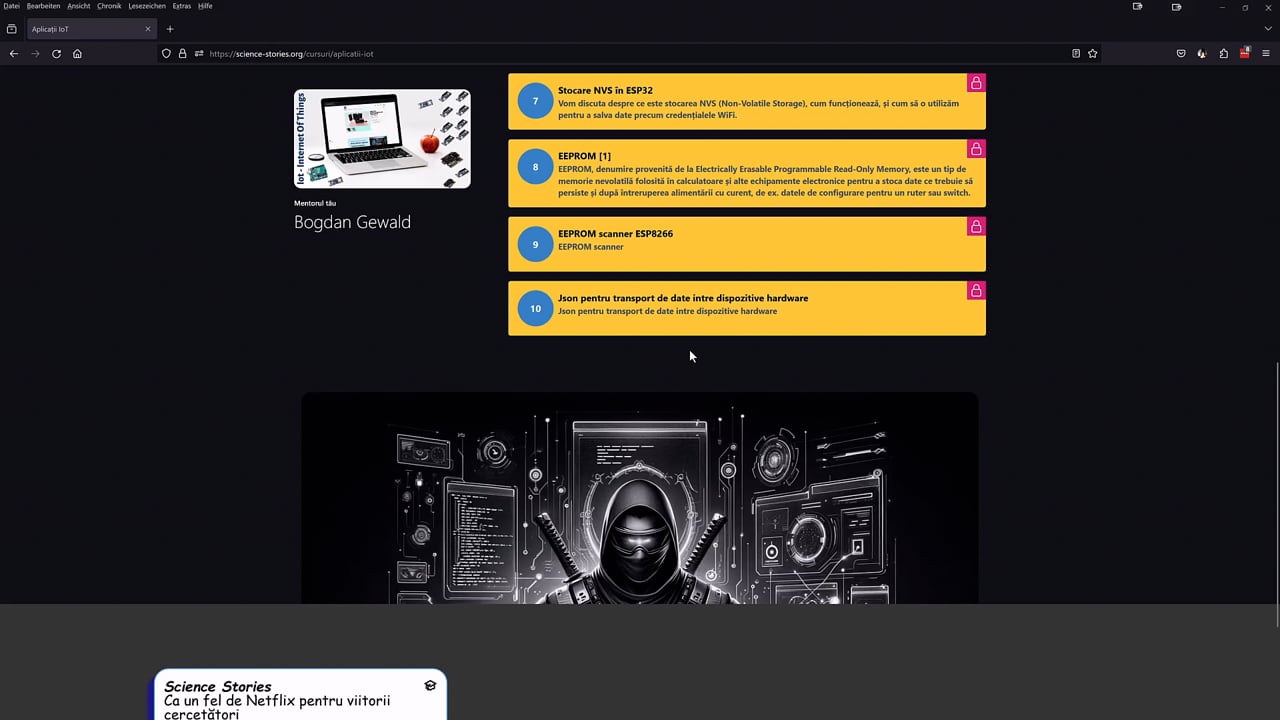This screenshot has width=1280, height=720.
Task: Open the Extras menu
Action: [x=181, y=6]
